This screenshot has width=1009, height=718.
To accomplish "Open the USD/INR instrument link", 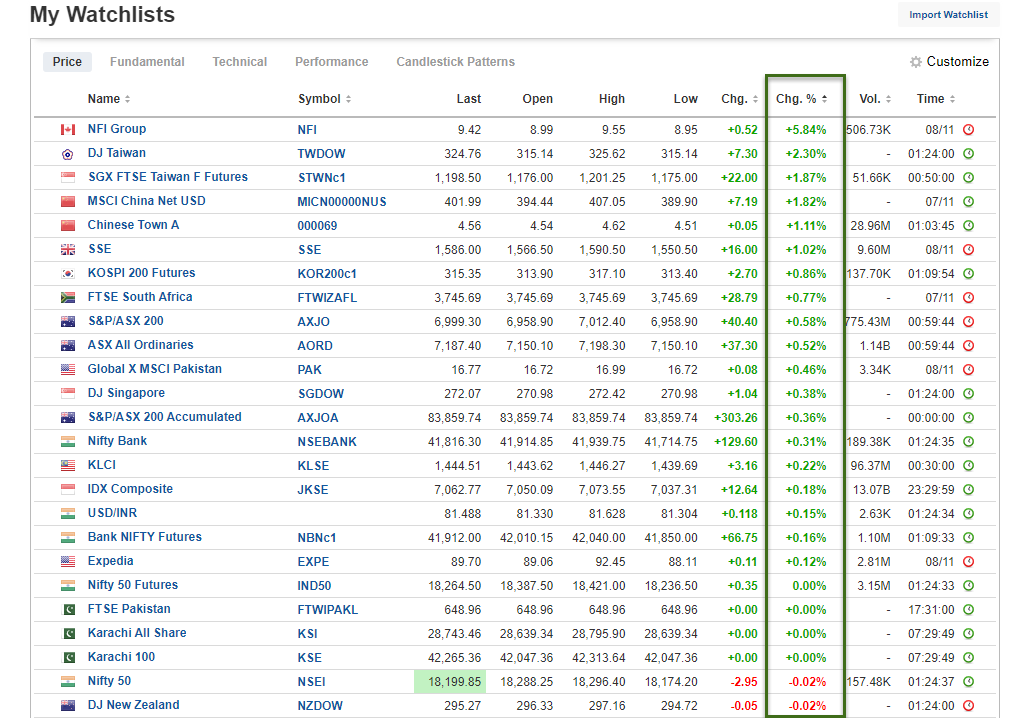I will tap(113, 513).
